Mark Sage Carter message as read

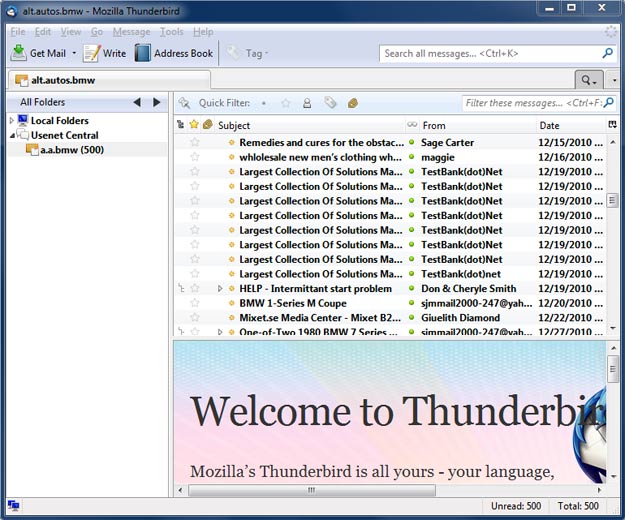click(412, 142)
